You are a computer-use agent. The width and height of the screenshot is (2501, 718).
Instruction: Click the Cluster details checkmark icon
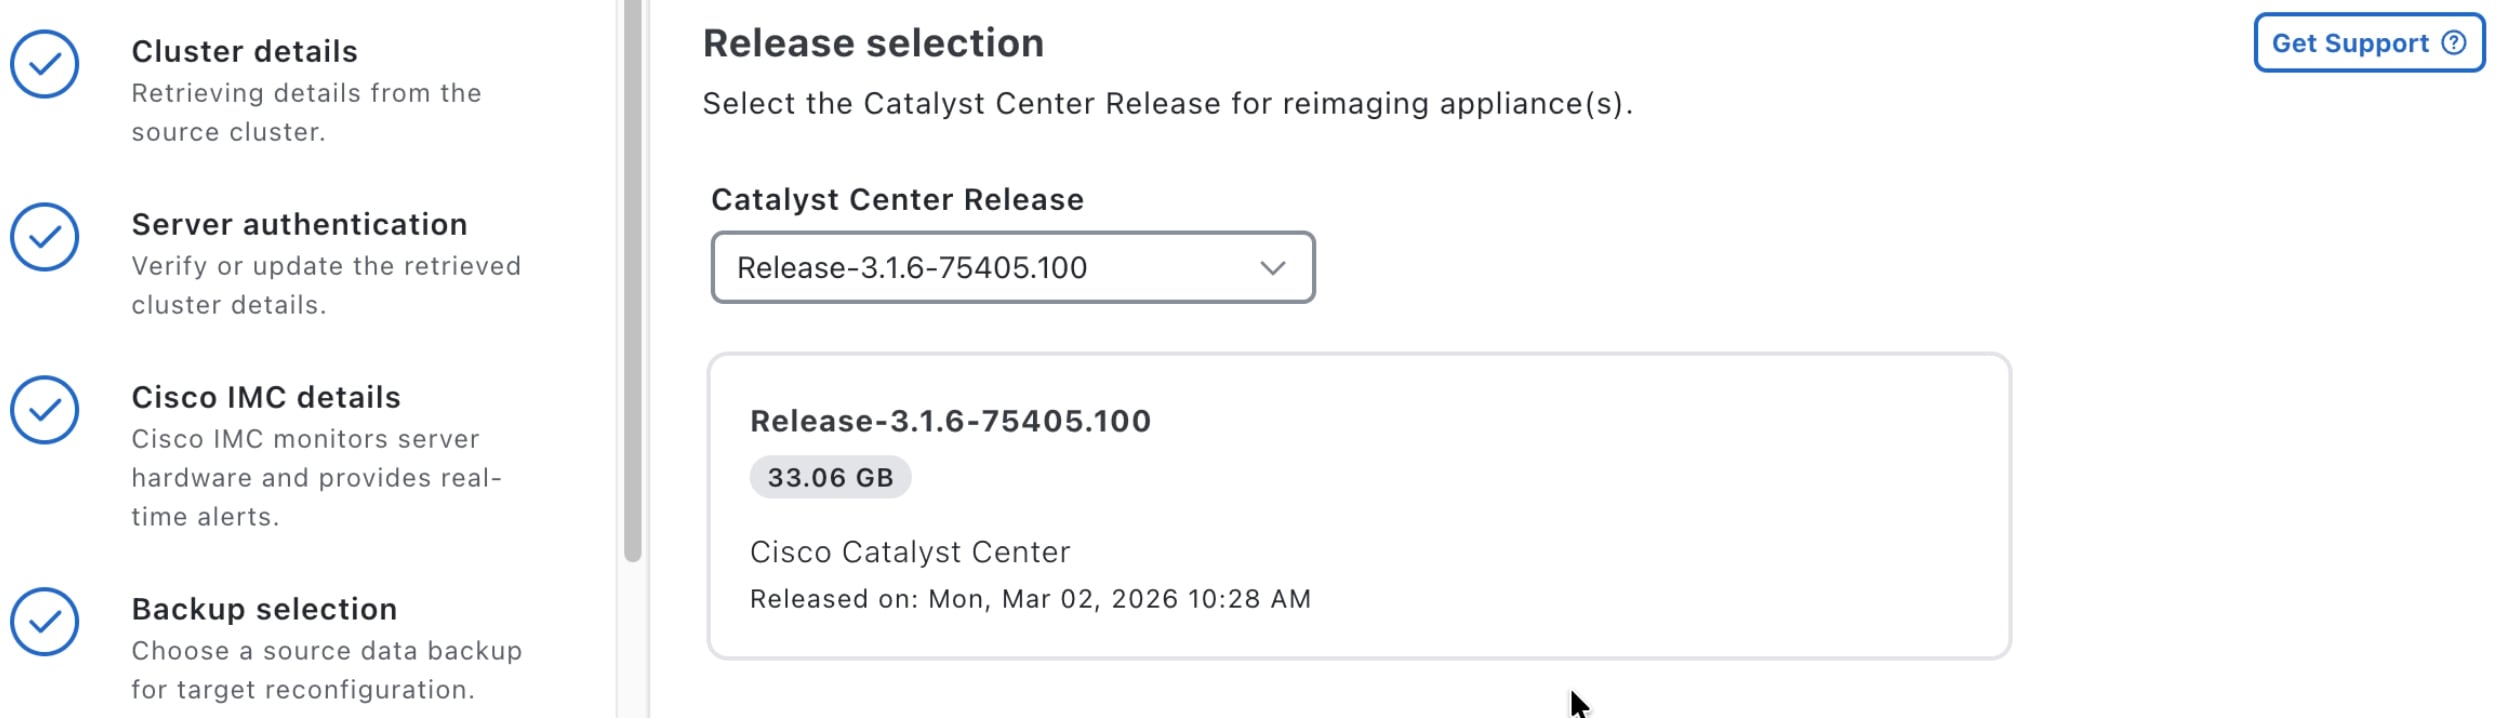tap(45, 65)
